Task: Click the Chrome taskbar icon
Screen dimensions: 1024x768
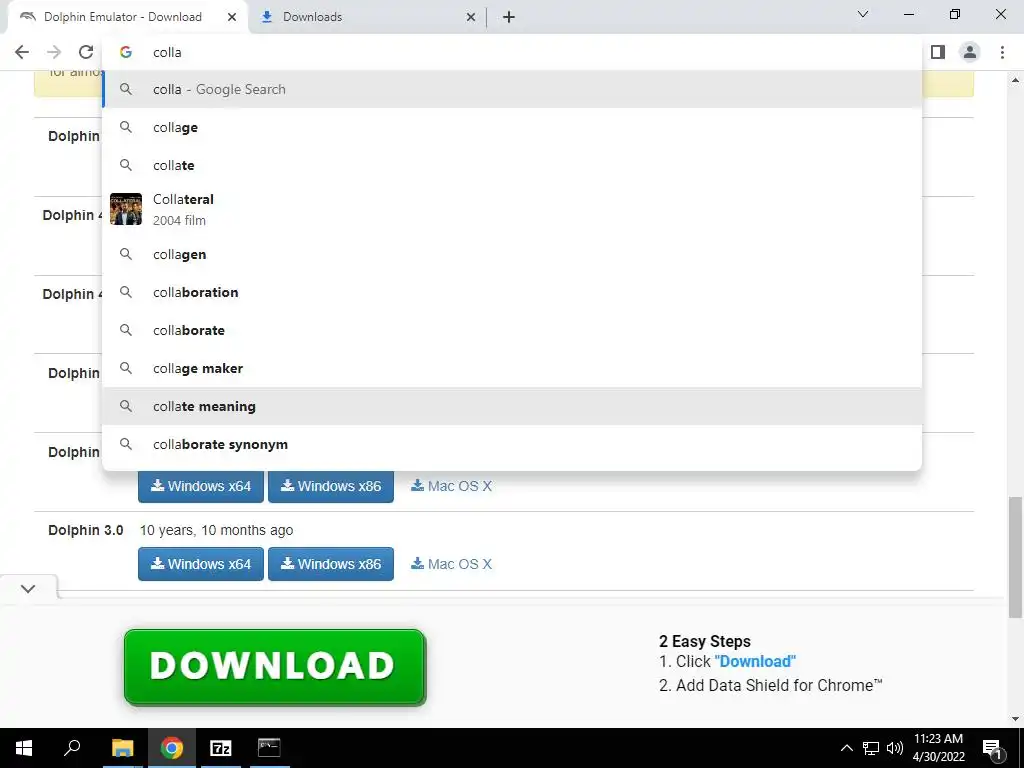Action: 172,748
